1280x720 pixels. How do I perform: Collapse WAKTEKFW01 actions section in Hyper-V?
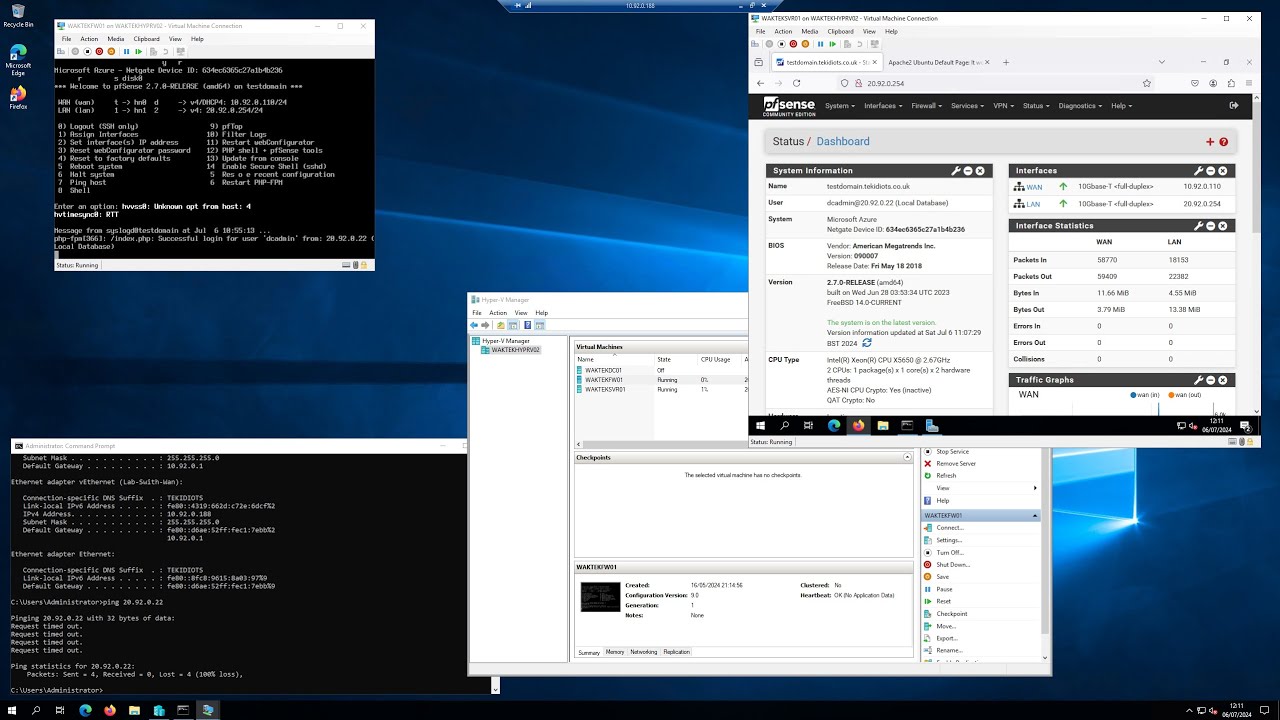click(1035, 516)
